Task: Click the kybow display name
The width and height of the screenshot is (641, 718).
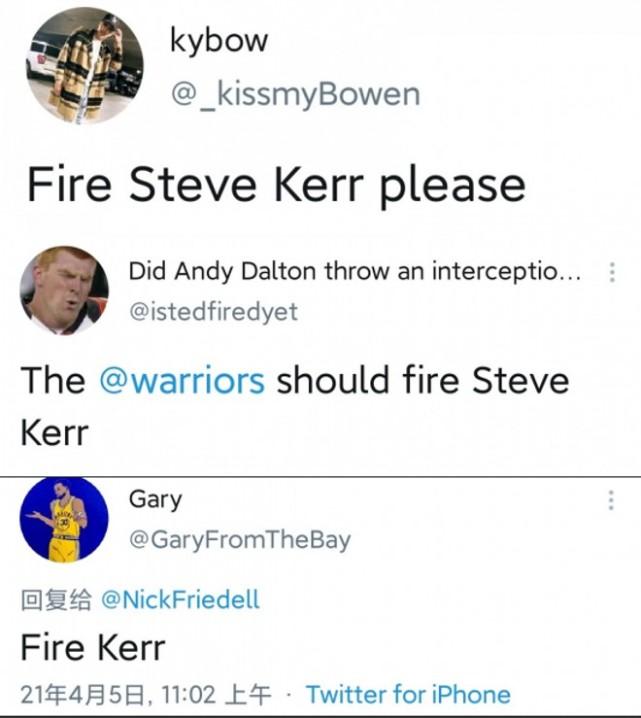Action: pos(218,40)
